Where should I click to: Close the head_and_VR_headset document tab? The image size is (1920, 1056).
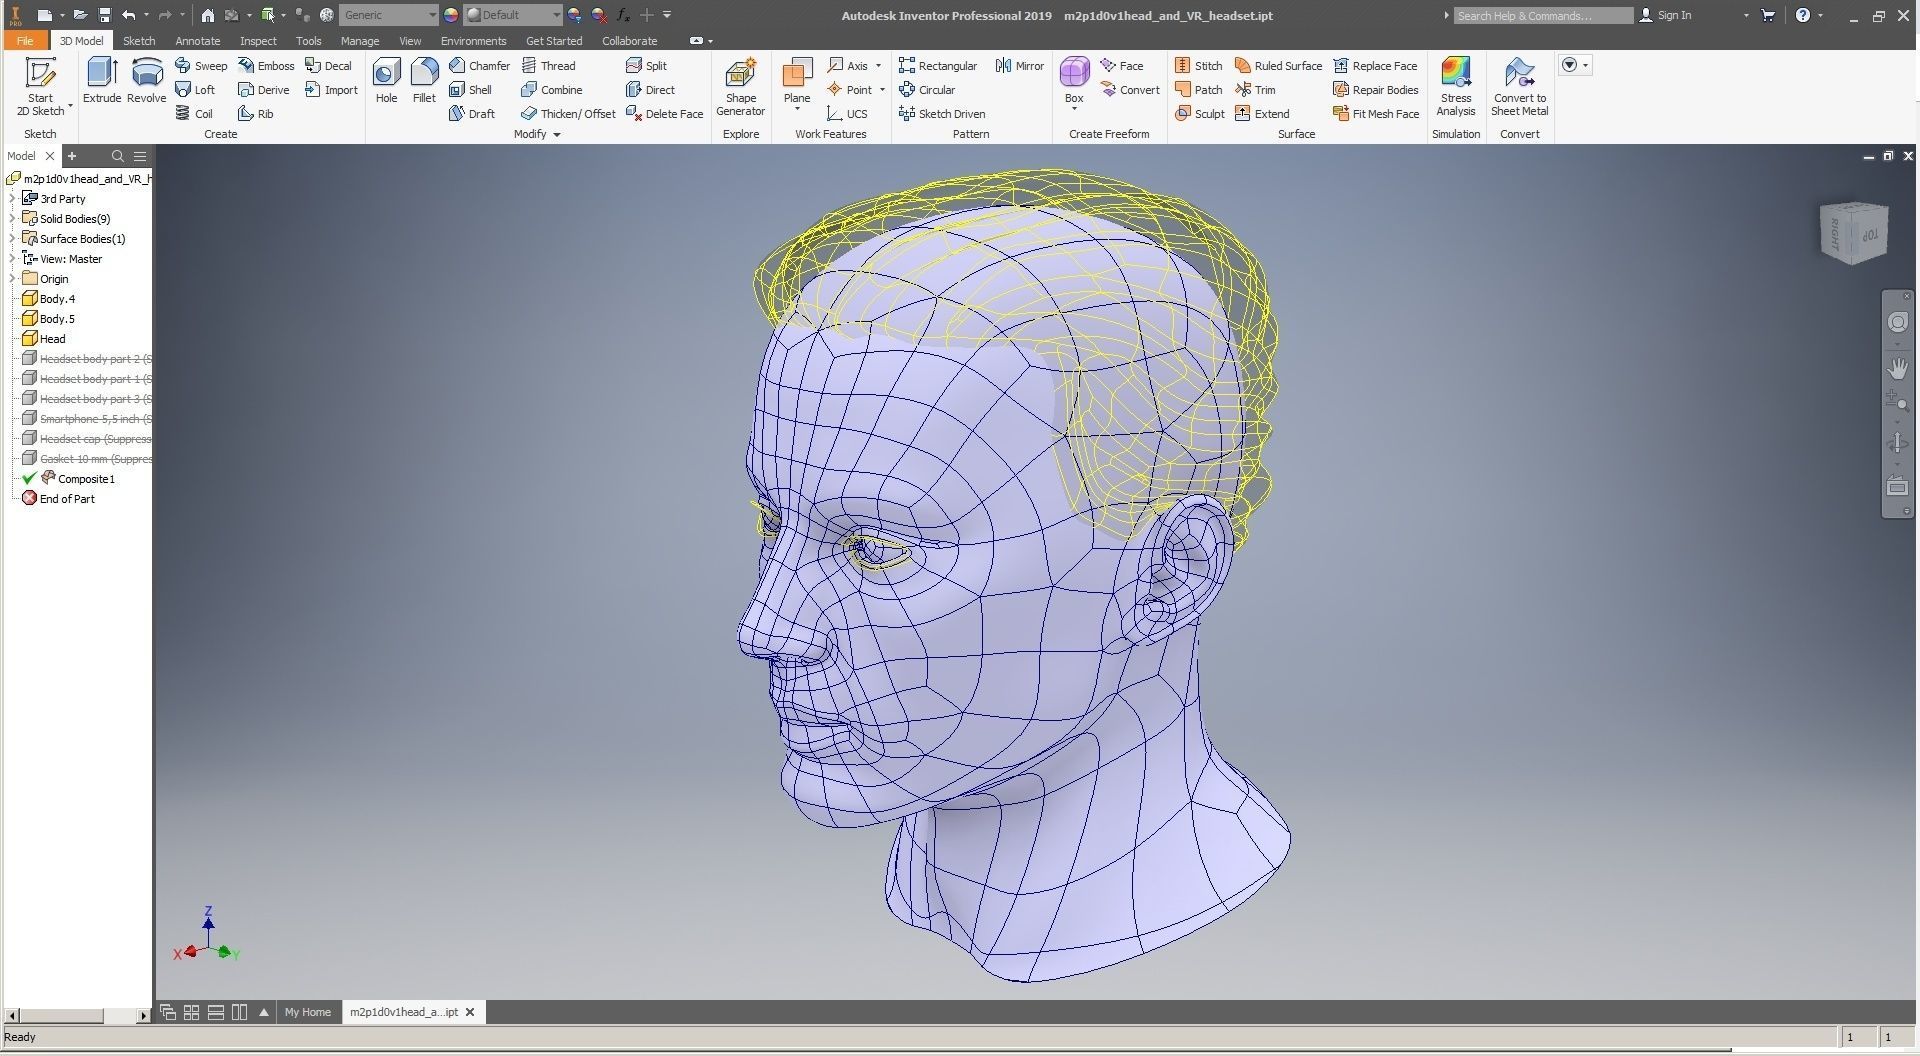(470, 1012)
